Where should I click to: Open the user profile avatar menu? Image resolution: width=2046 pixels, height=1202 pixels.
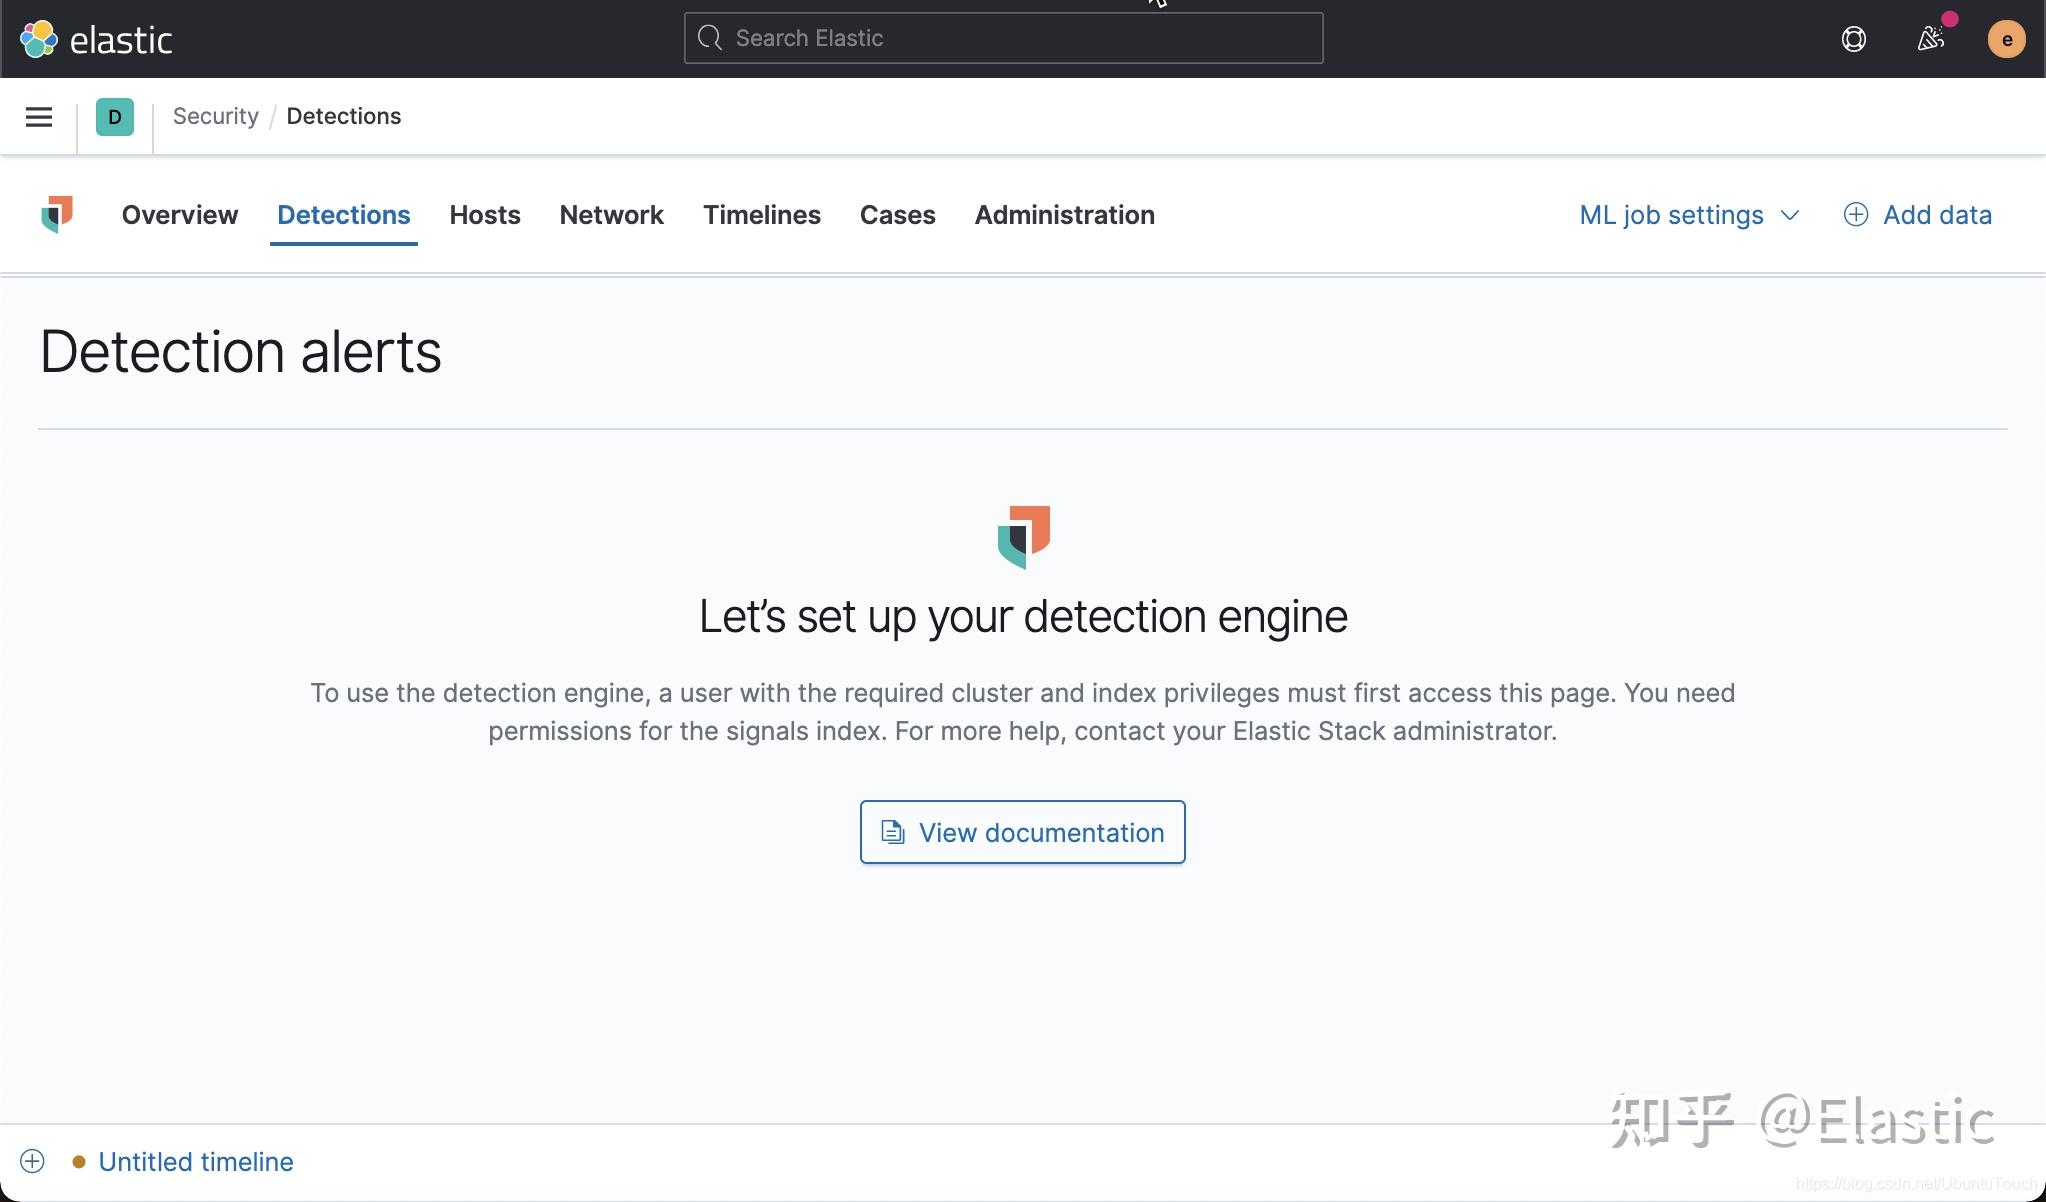(2008, 38)
